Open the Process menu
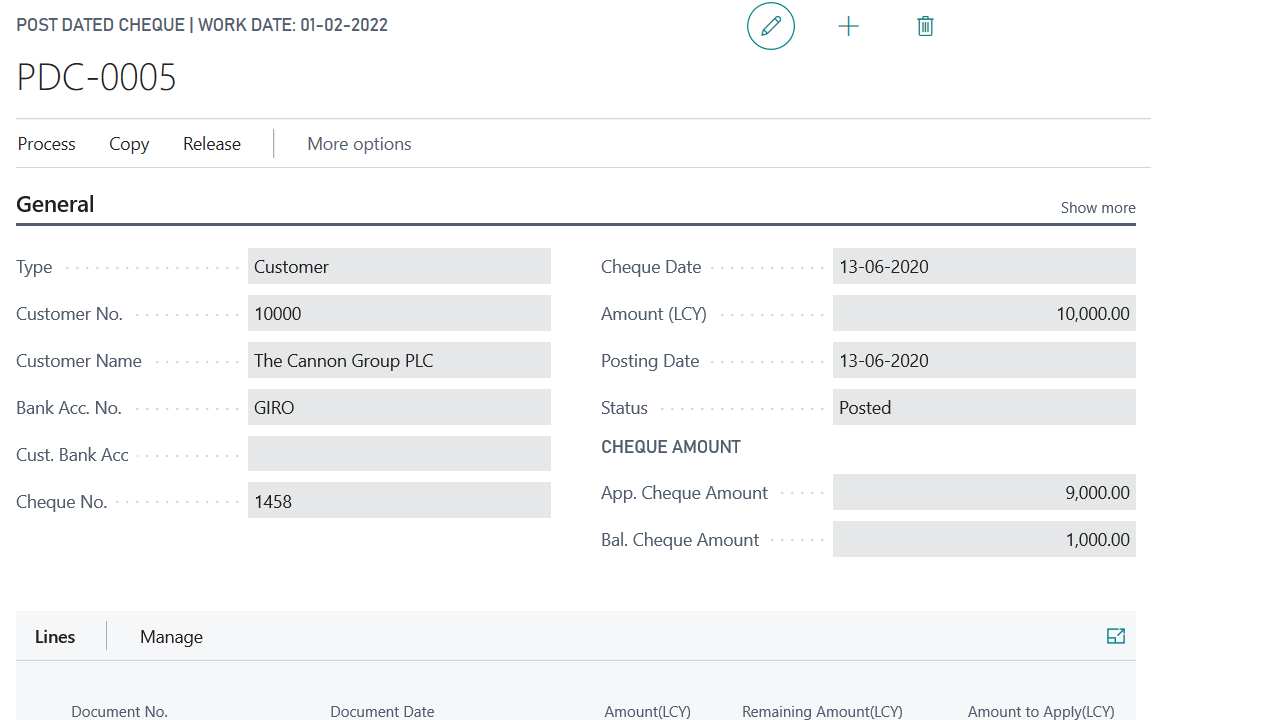 tap(47, 144)
